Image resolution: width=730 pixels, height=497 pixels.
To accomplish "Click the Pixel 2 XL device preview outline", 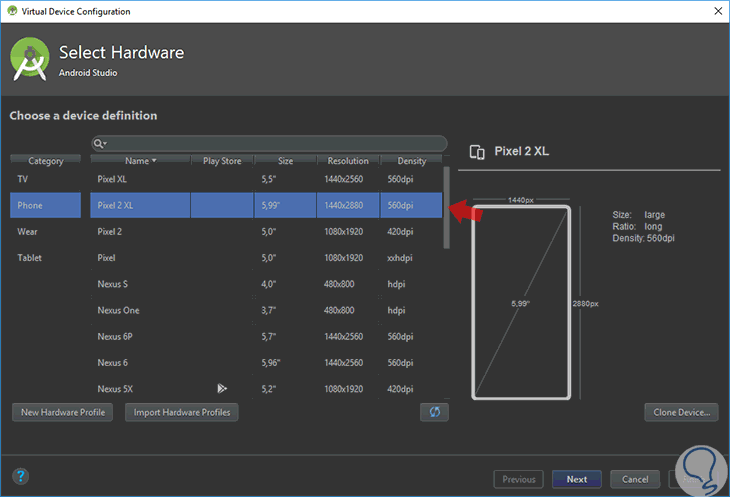I will [521, 302].
